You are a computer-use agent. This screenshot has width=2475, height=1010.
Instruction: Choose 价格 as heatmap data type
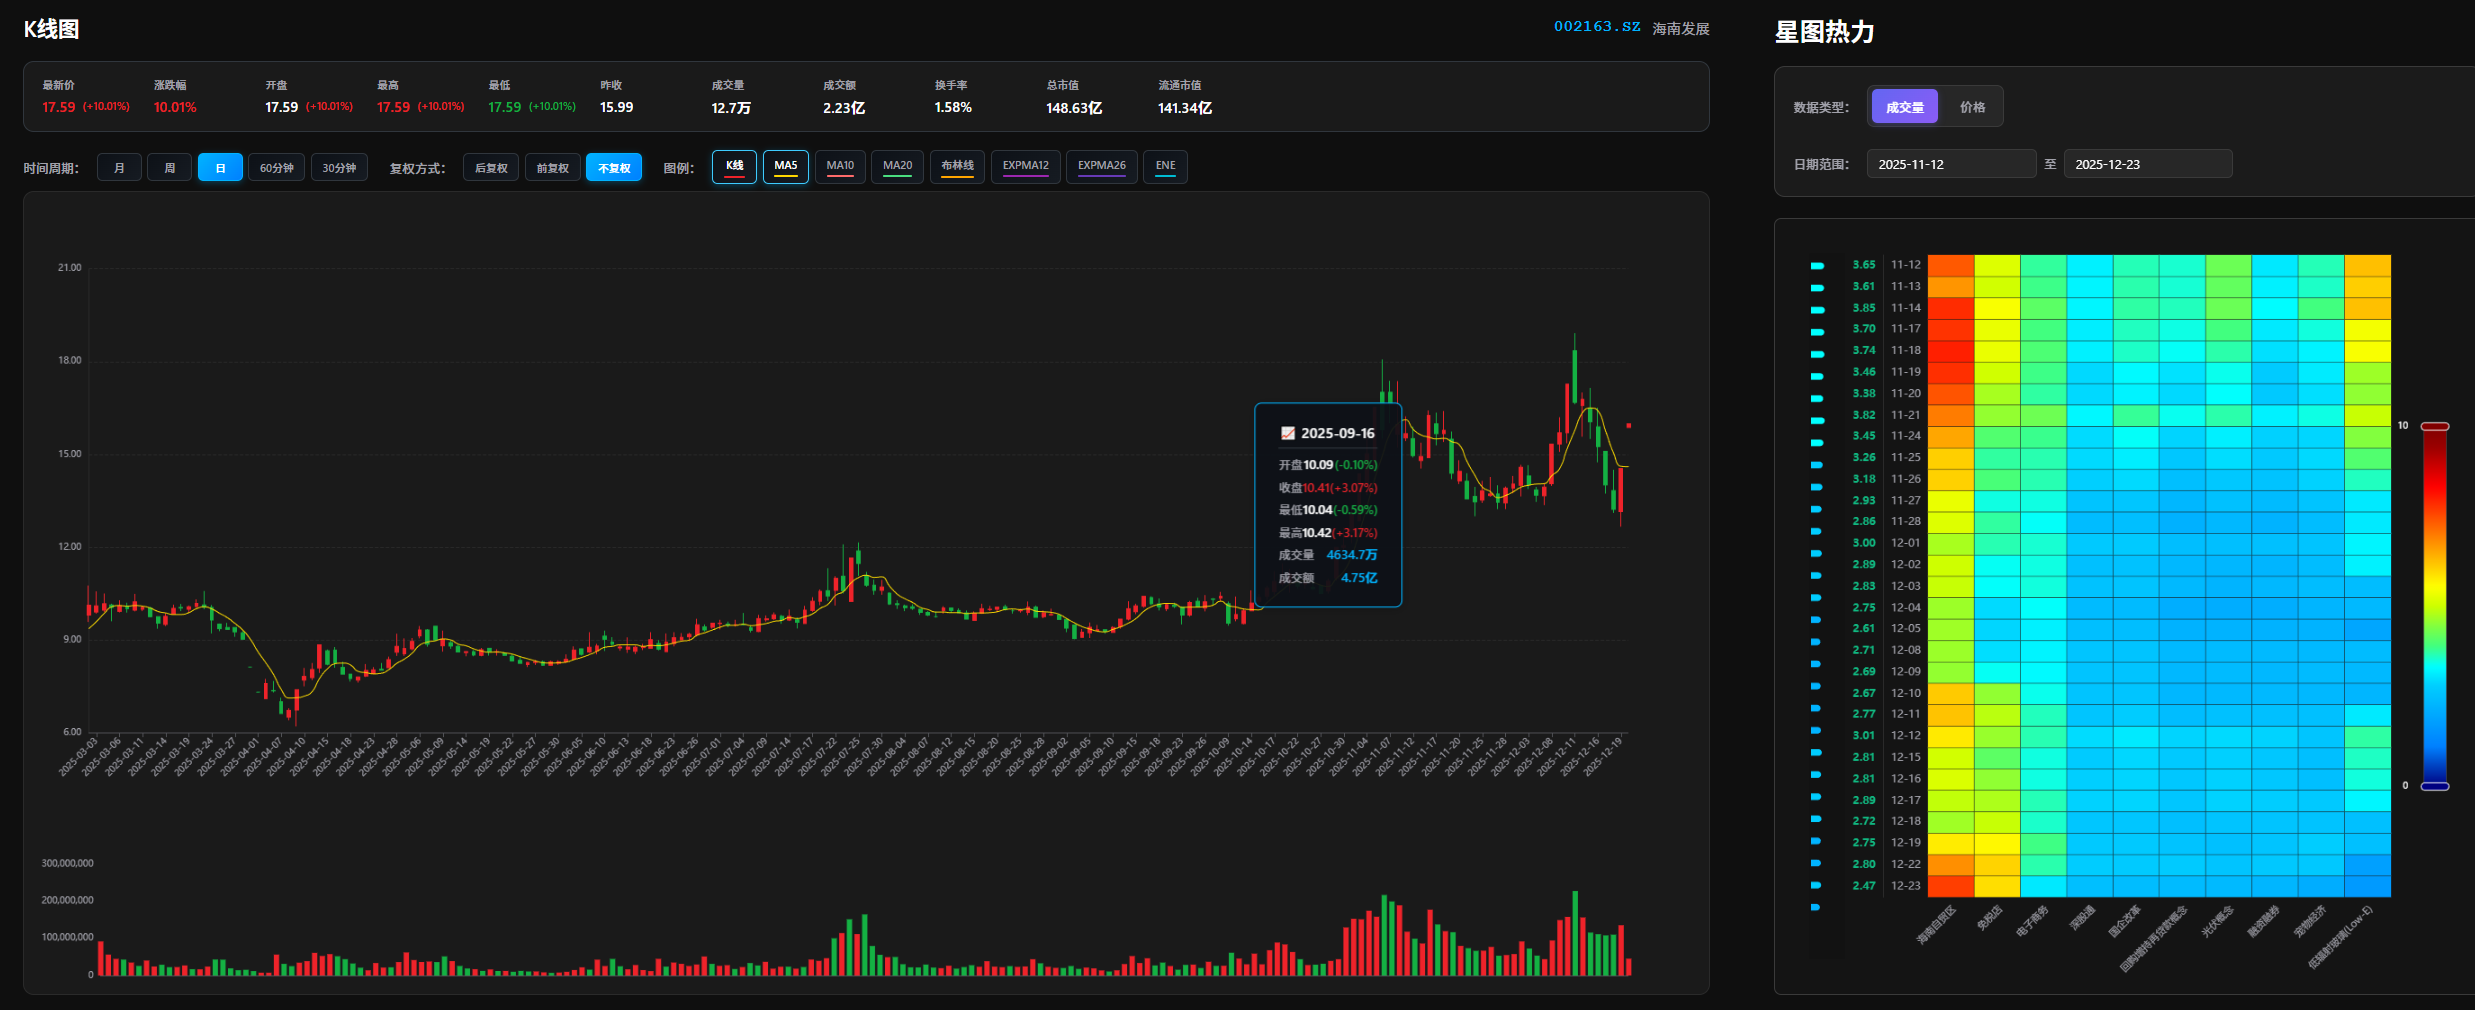coord(1972,107)
